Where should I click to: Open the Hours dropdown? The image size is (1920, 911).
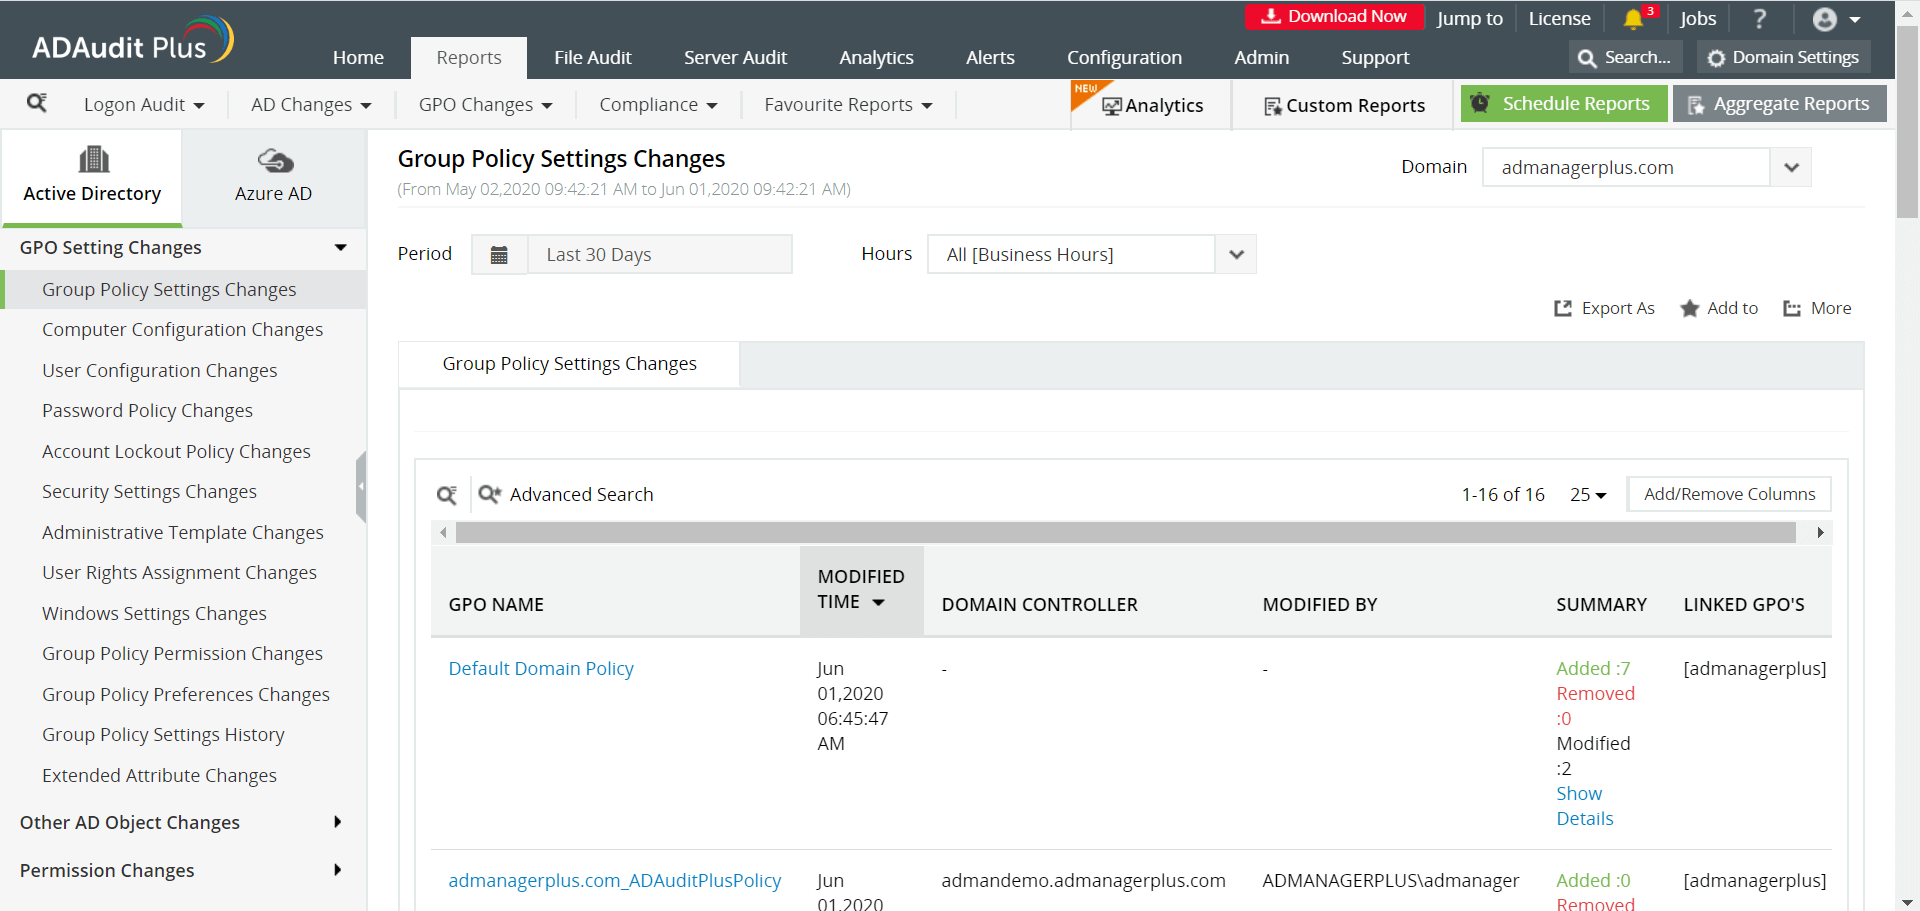[1234, 254]
